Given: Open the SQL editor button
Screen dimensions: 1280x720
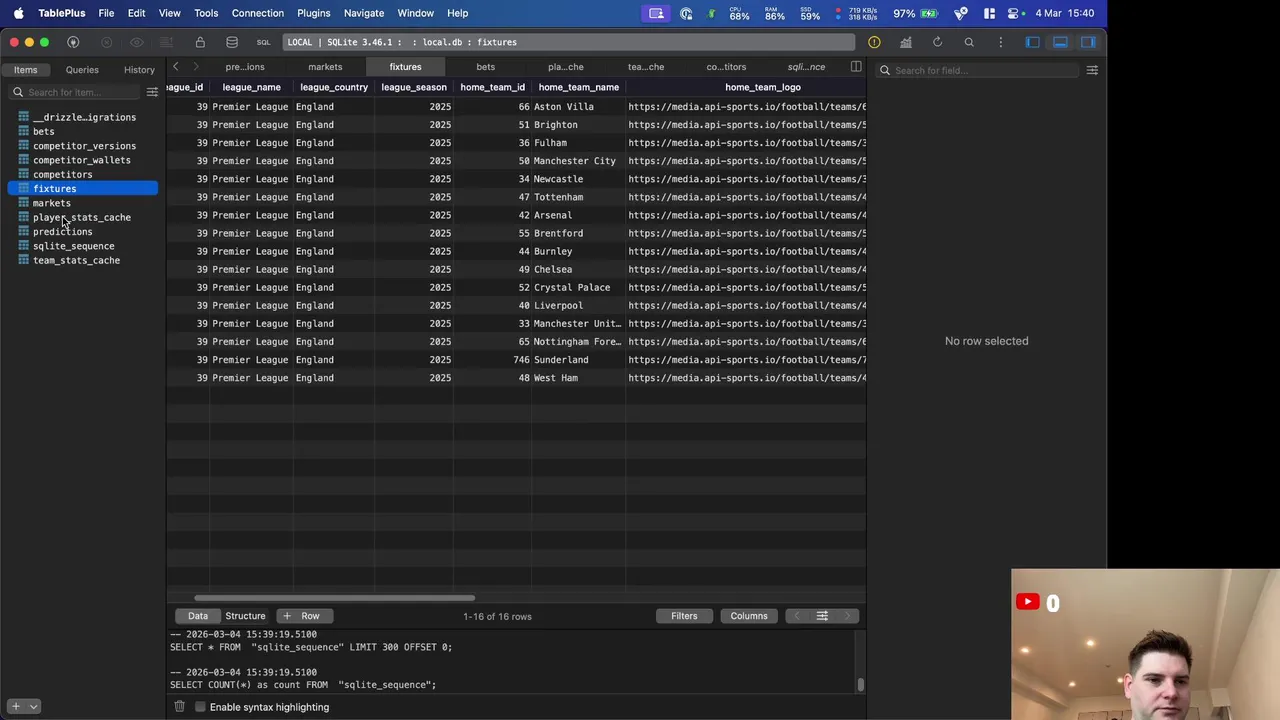Looking at the screenshot, I should click(263, 42).
